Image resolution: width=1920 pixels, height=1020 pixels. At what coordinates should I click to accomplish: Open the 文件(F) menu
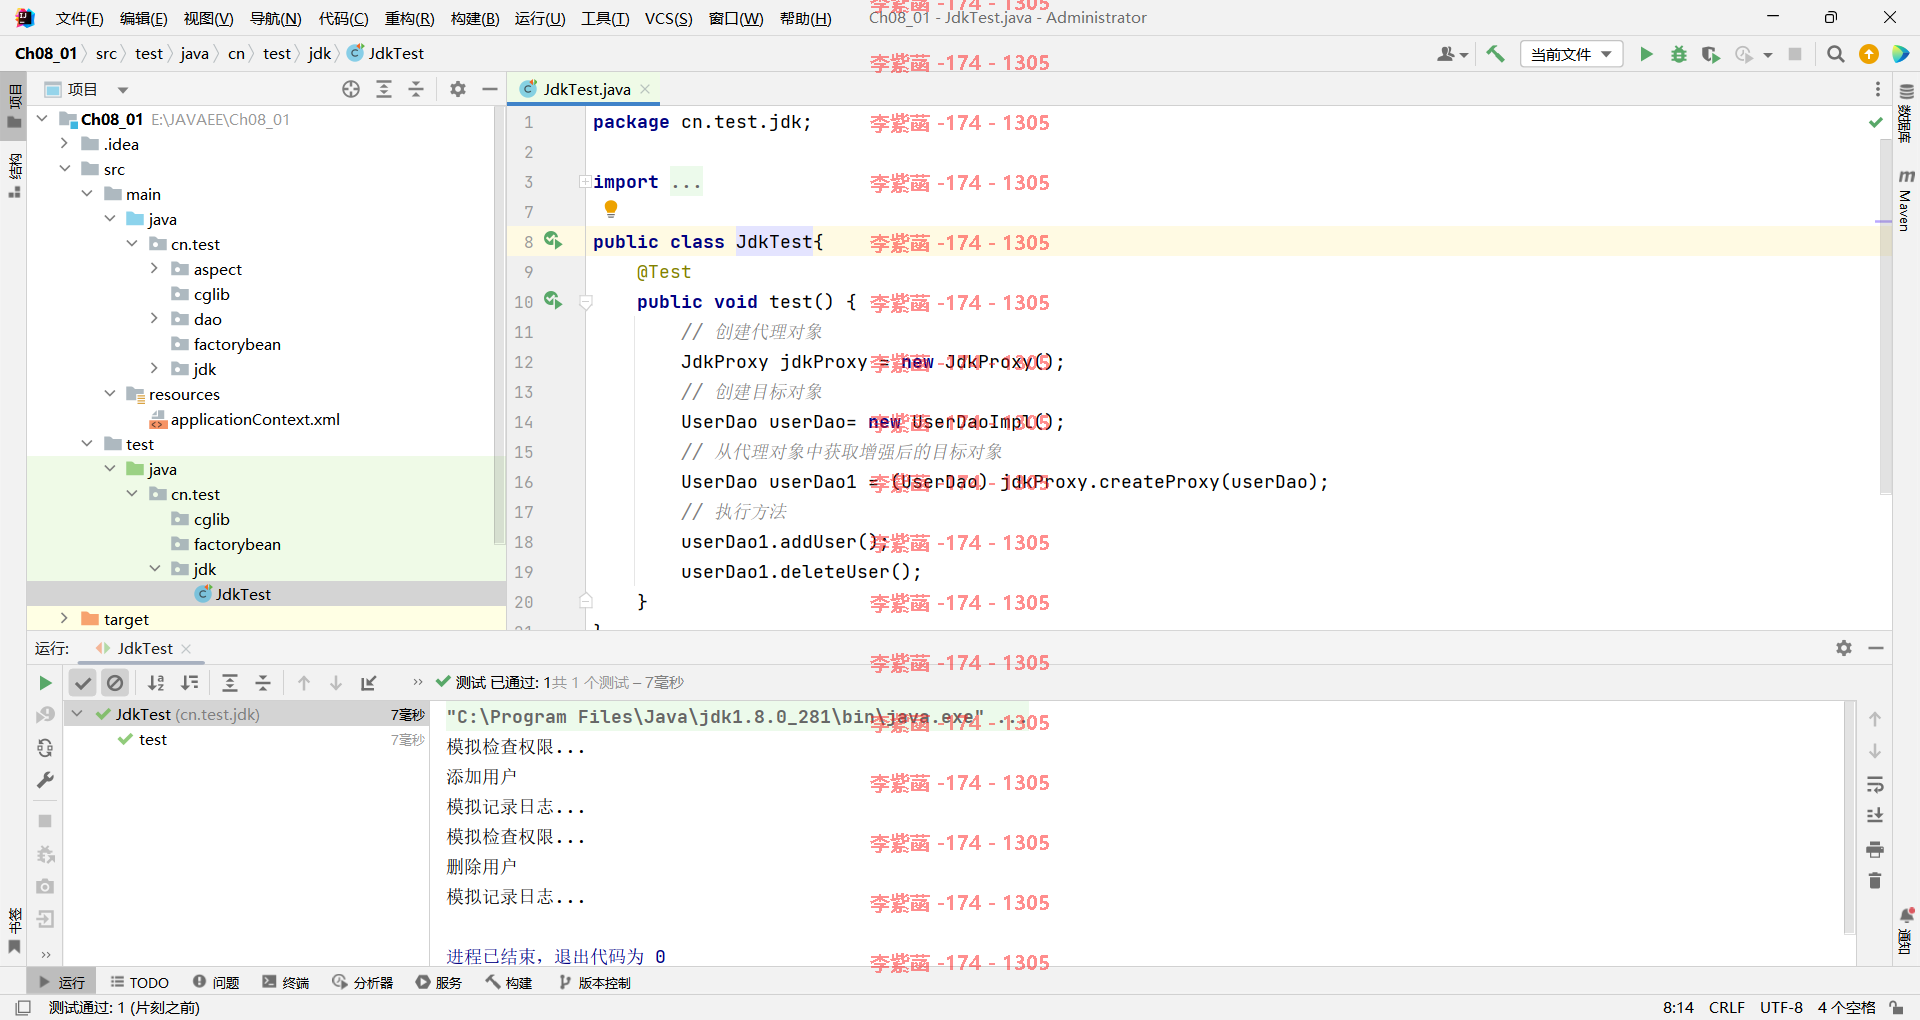[79, 18]
